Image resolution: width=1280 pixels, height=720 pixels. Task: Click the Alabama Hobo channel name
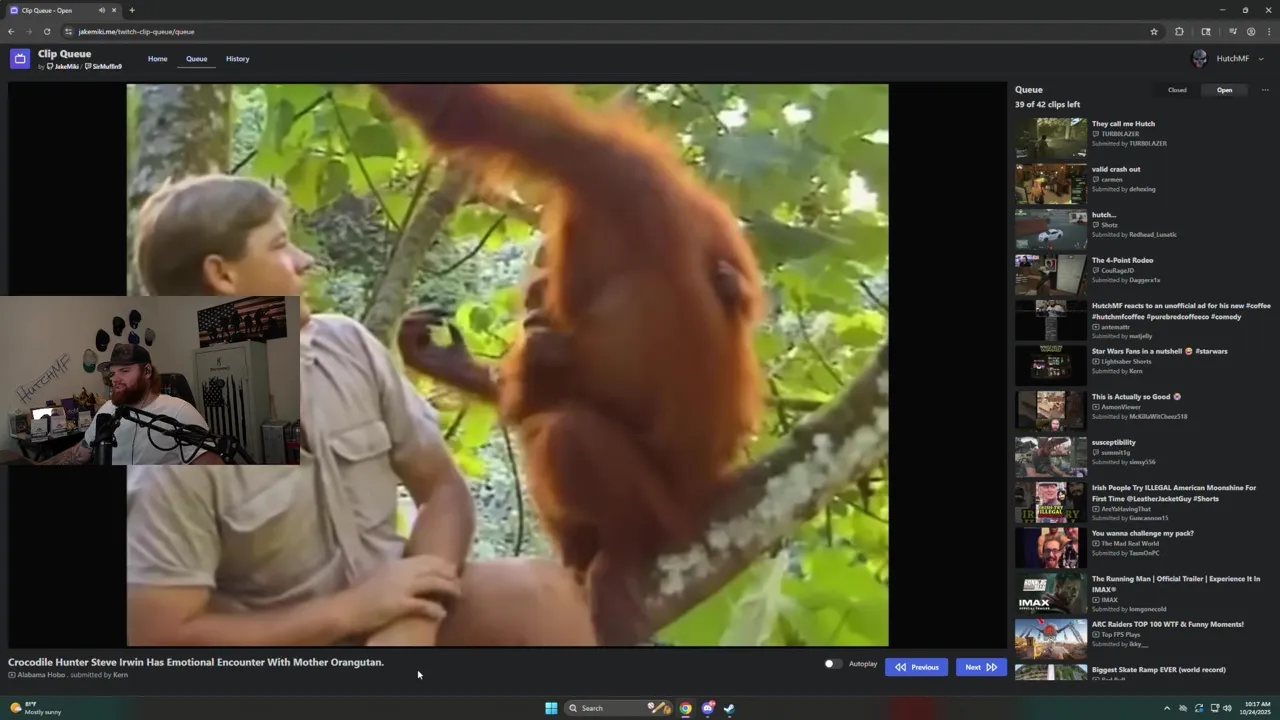[41, 675]
